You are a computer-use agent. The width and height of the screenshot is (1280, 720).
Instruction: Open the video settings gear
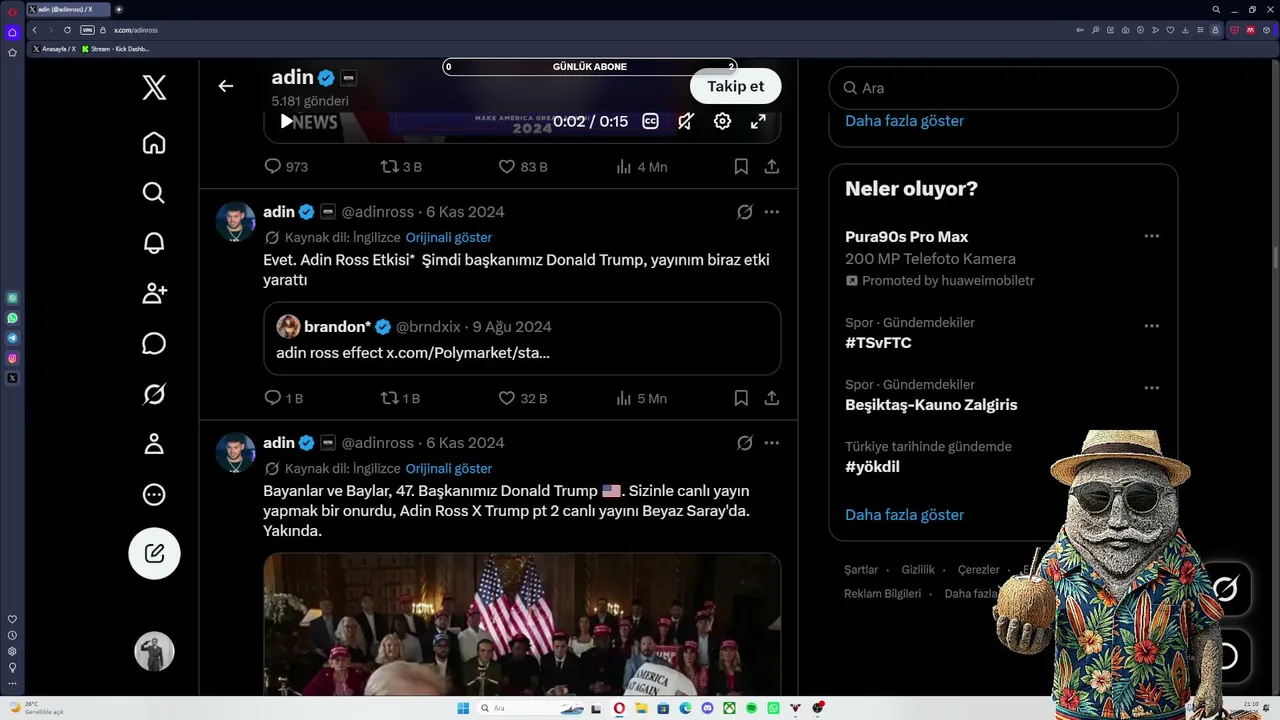click(722, 121)
